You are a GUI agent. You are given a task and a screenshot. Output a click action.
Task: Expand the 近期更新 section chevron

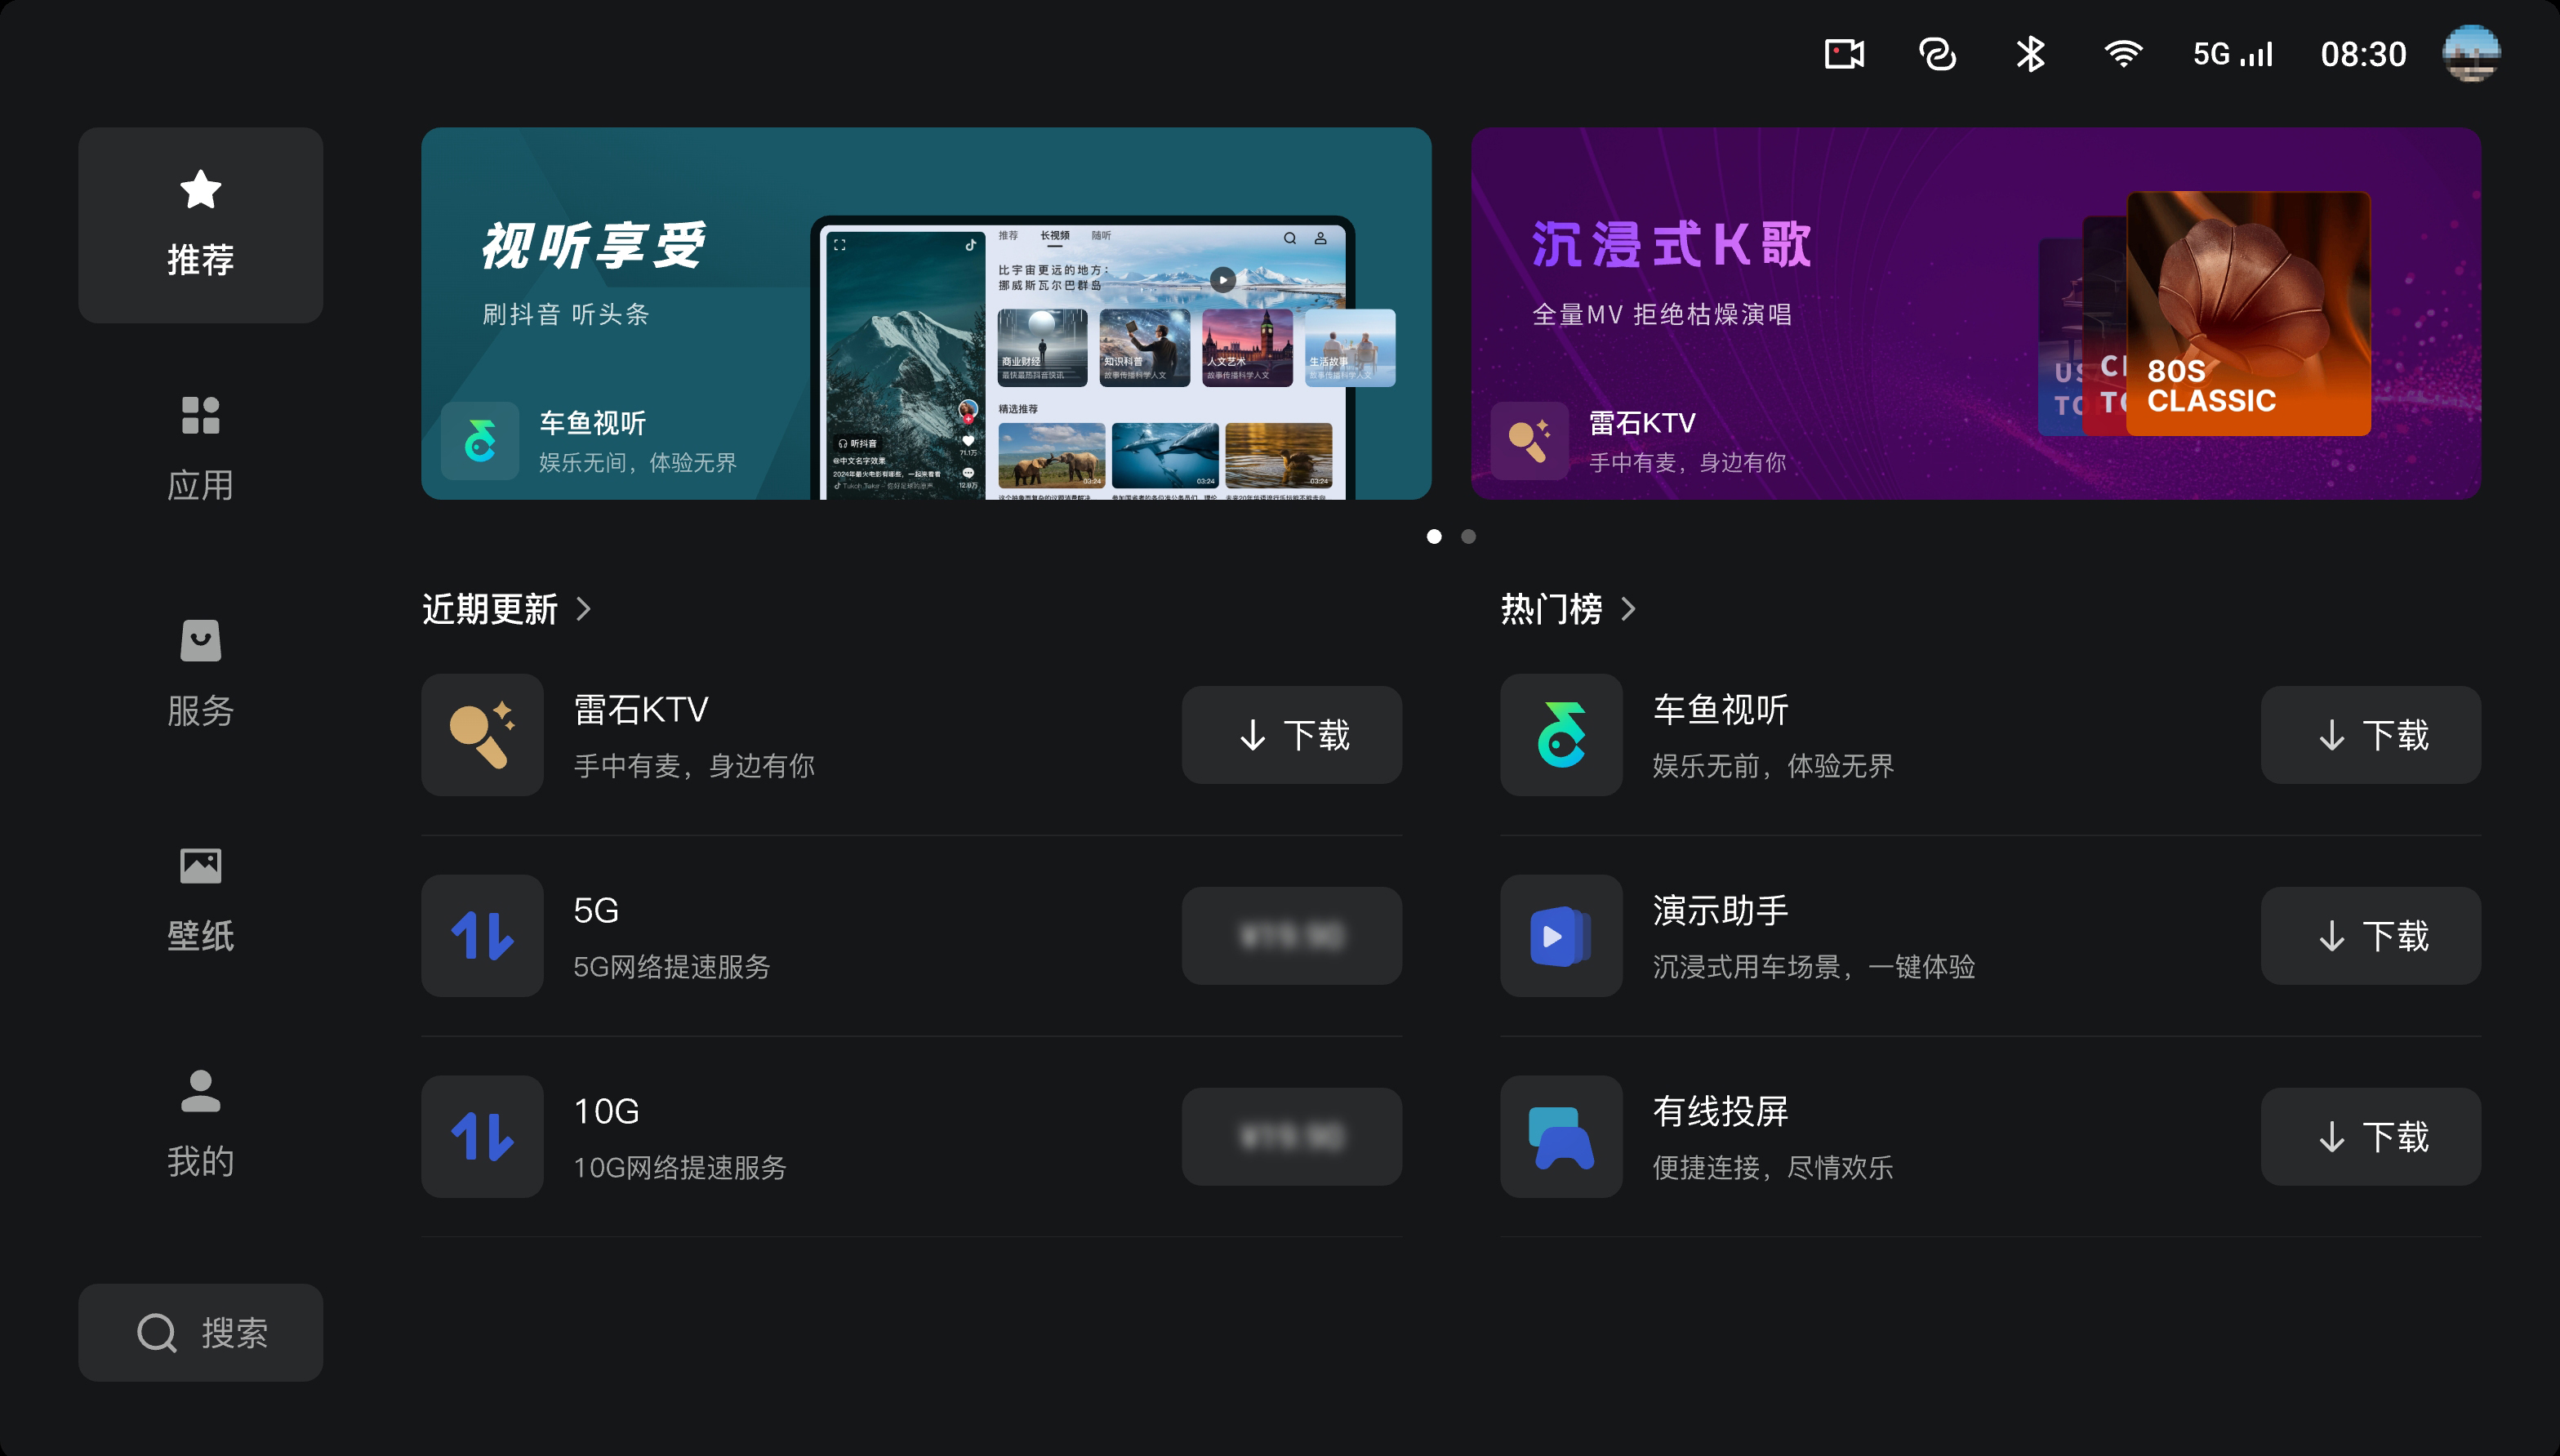coord(585,609)
